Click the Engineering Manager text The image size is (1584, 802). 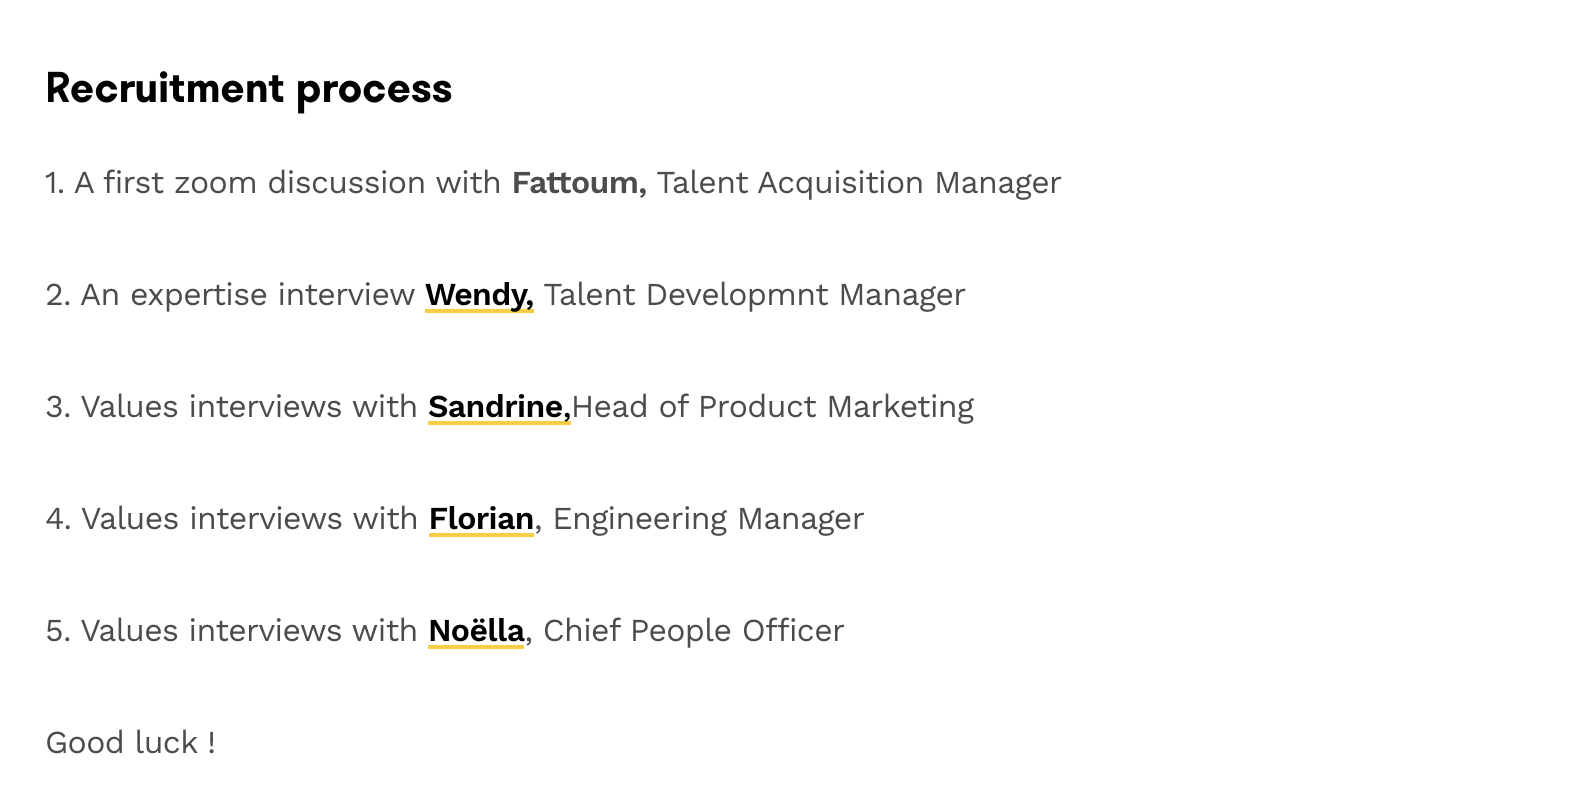708,519
